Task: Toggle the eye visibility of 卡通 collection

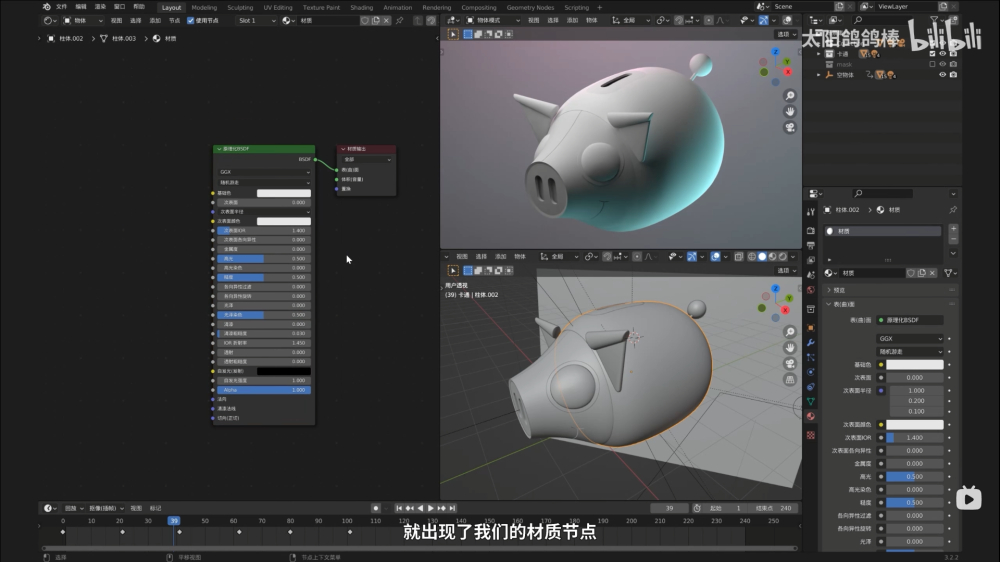Action: (x=942, y=54)
